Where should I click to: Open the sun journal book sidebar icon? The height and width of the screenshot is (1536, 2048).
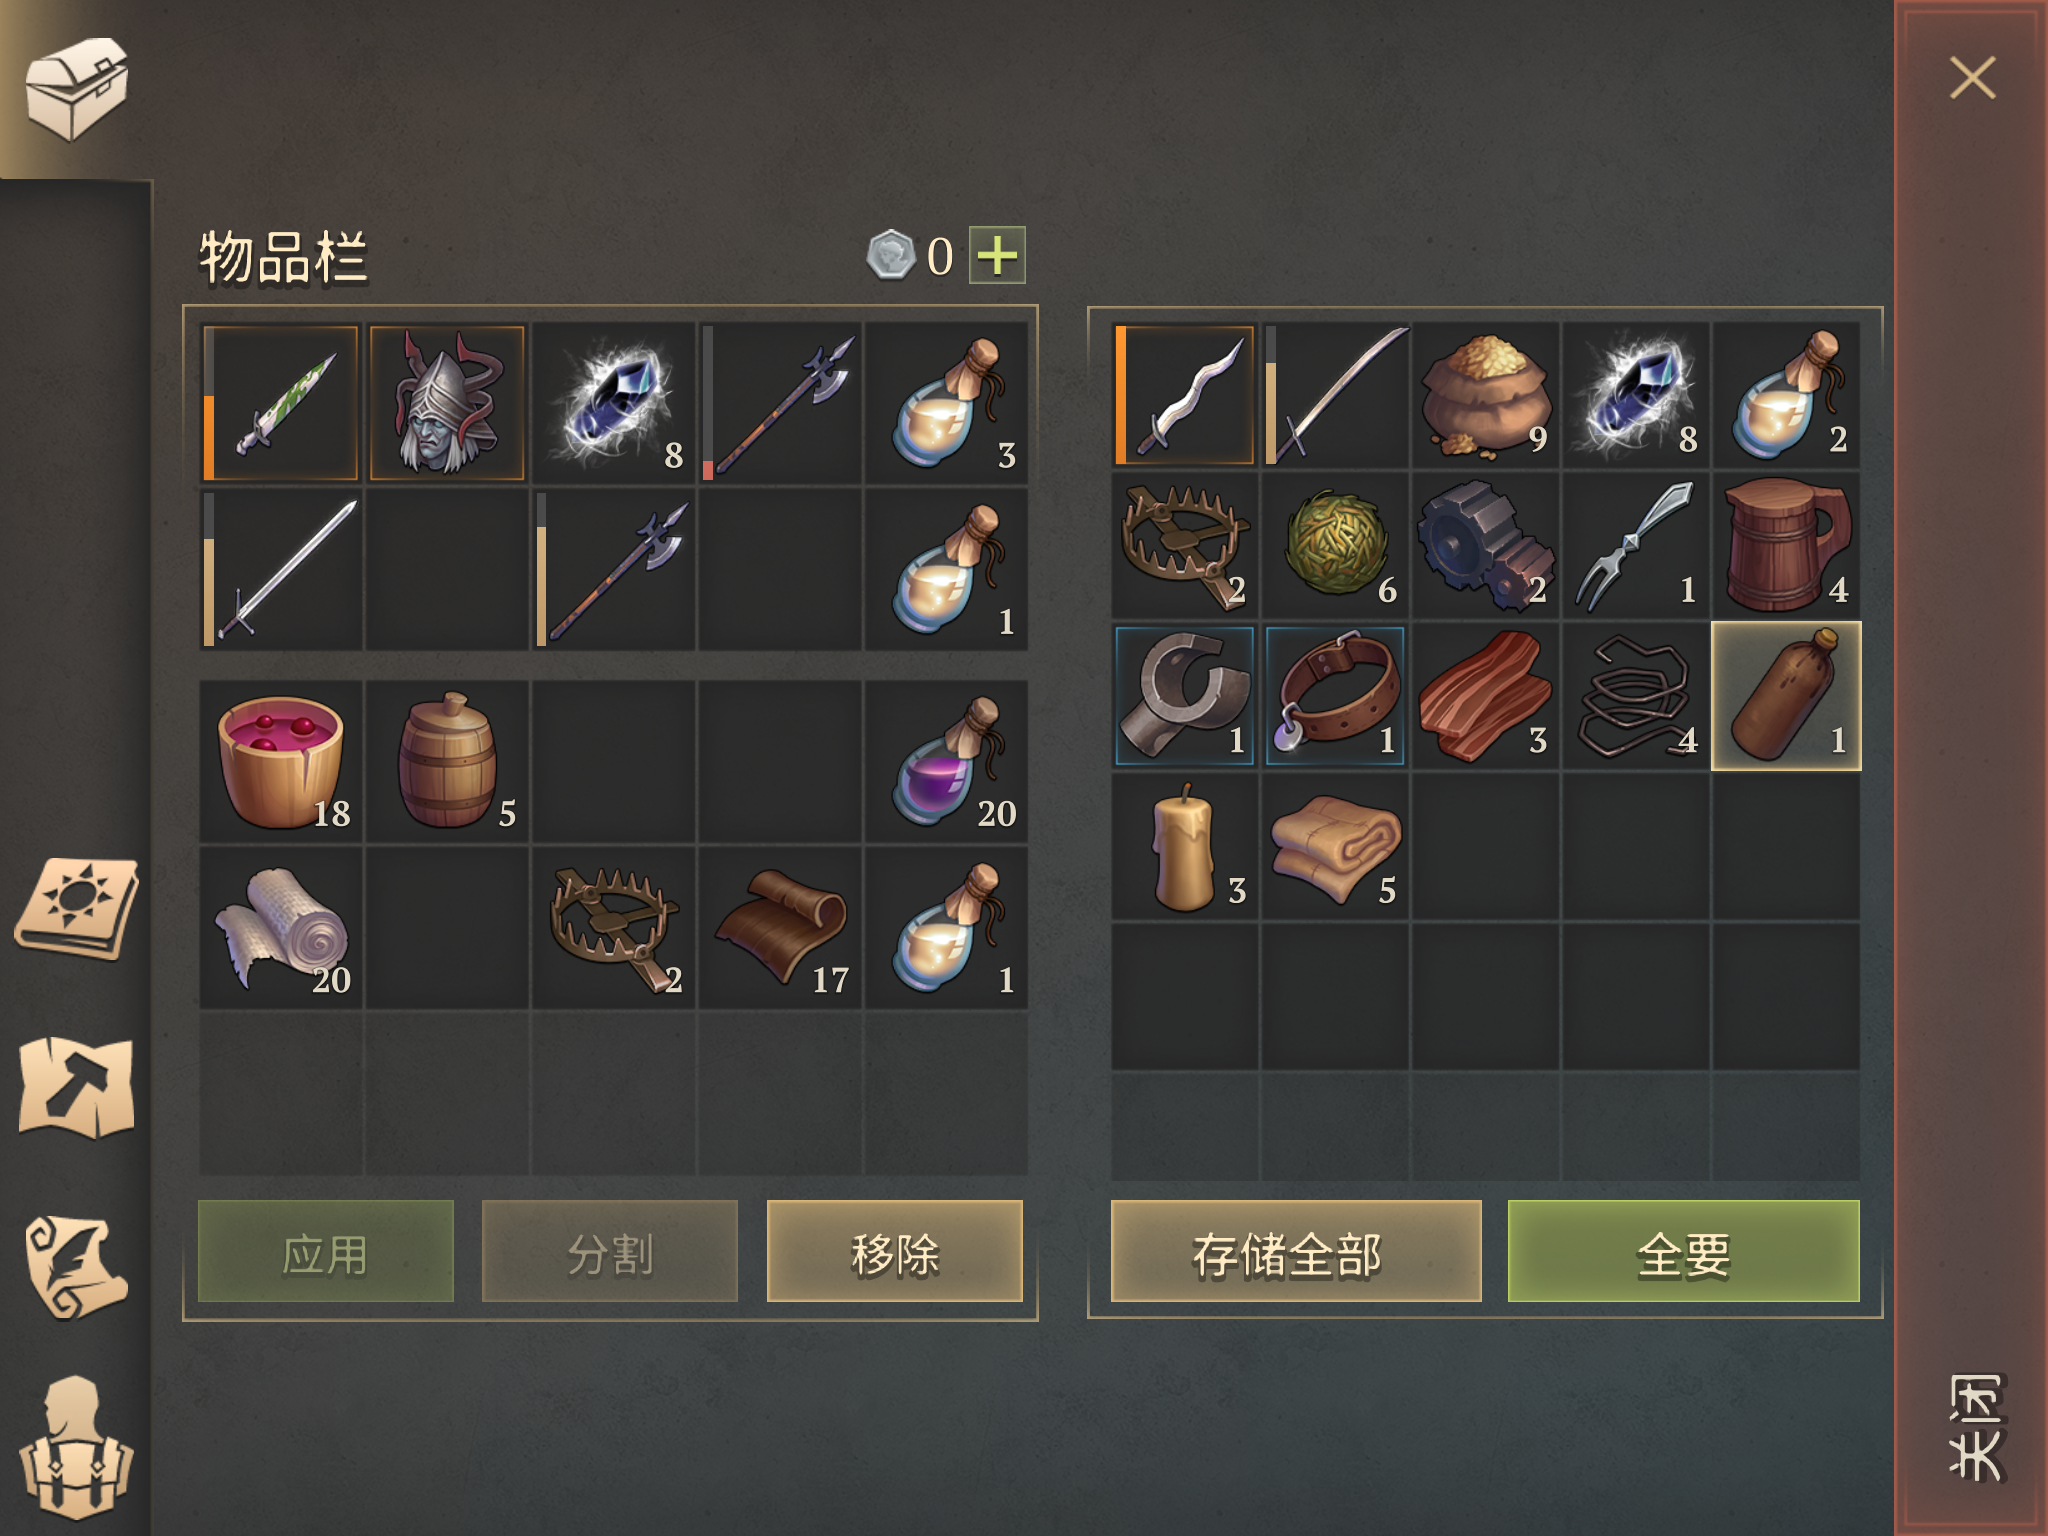(x=76, y=908)
